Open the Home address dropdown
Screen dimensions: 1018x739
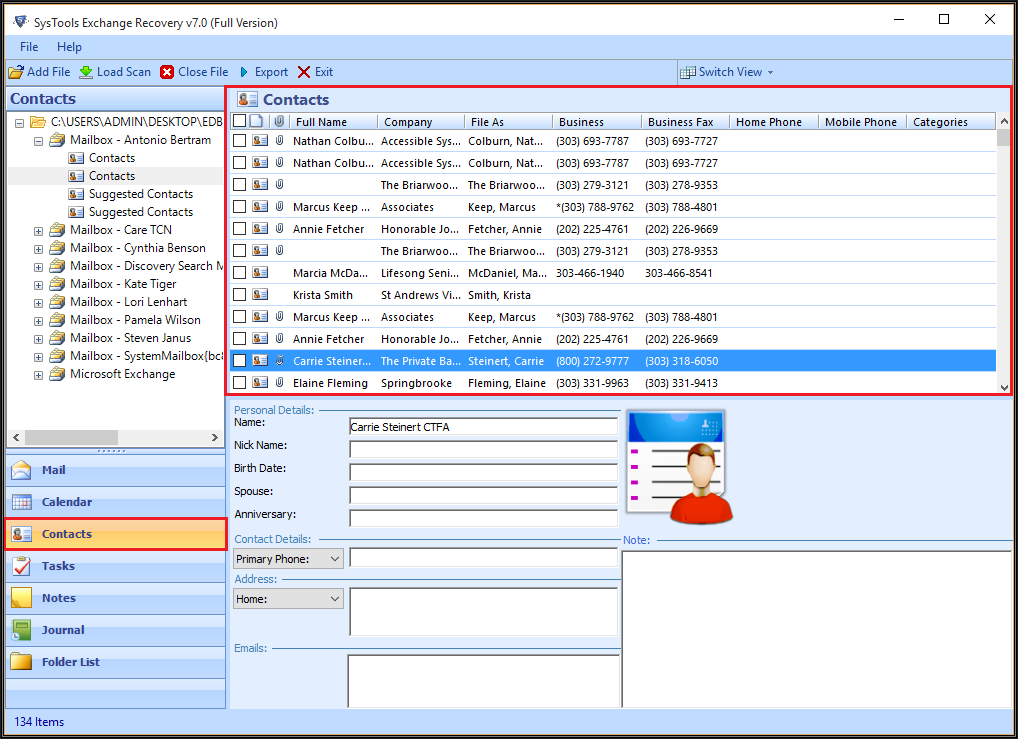click(x=288, y=599)
